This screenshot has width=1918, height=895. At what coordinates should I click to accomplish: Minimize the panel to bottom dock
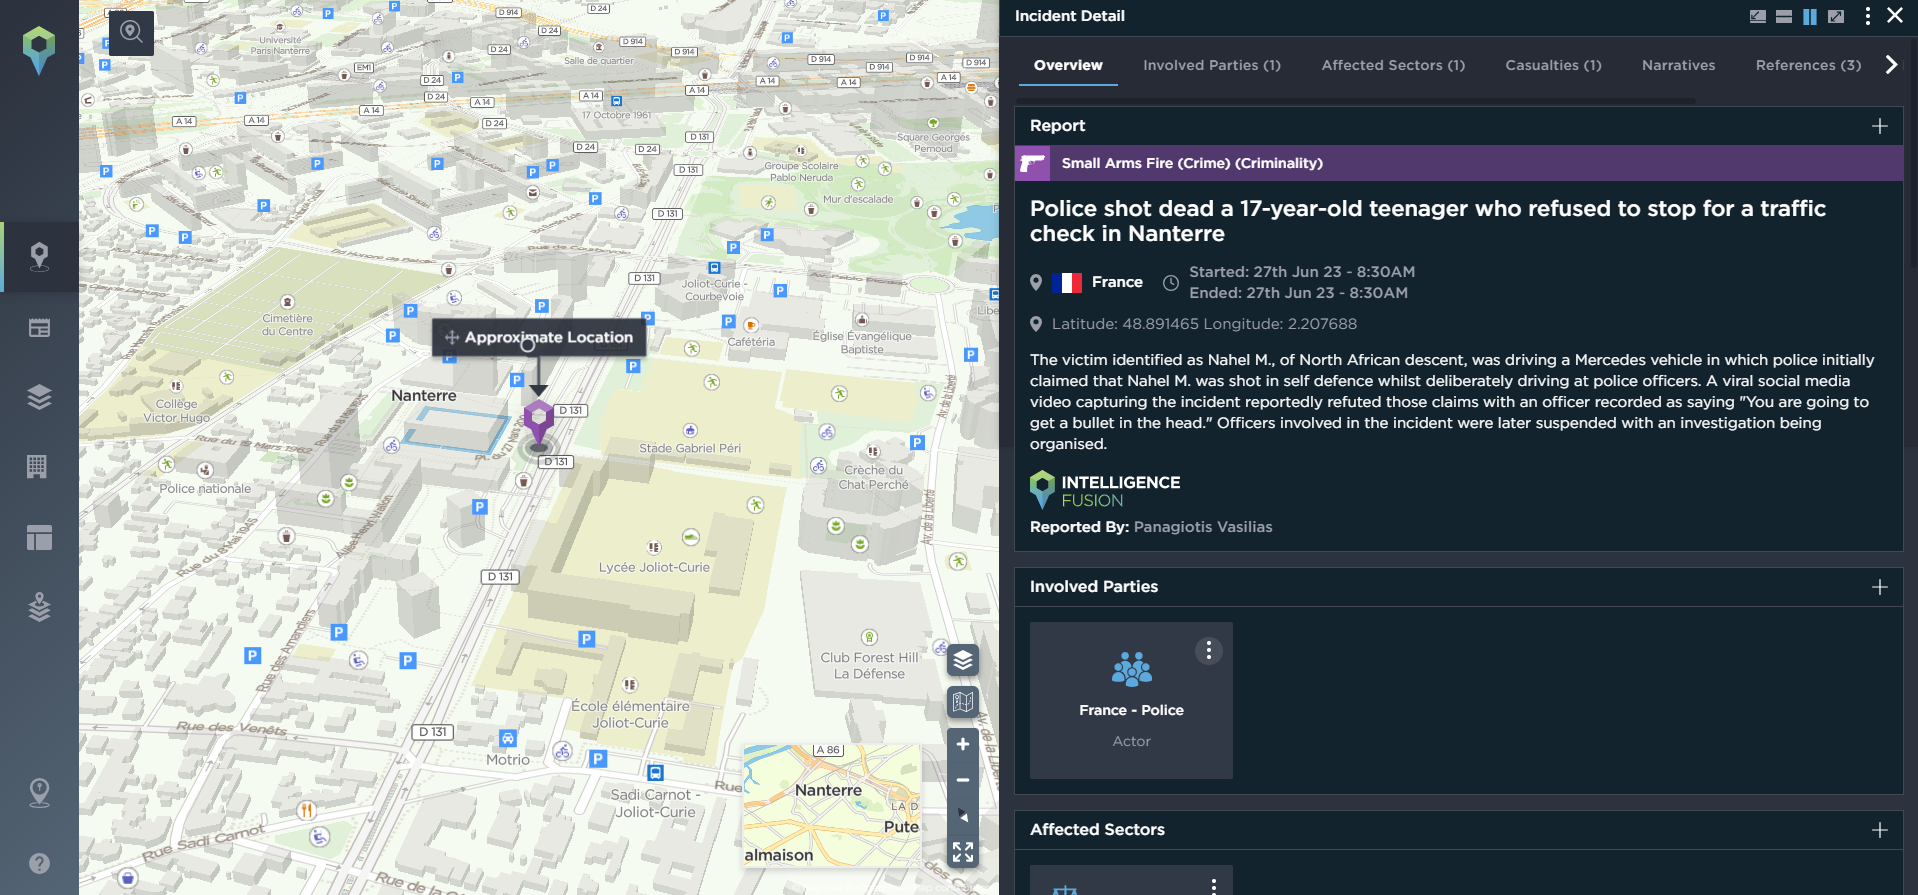(1757, 16)
